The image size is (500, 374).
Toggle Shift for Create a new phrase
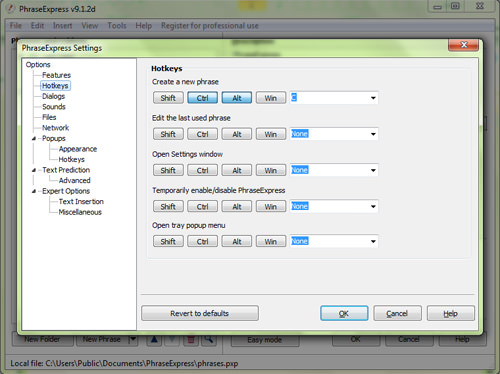[x=168, y=98]
